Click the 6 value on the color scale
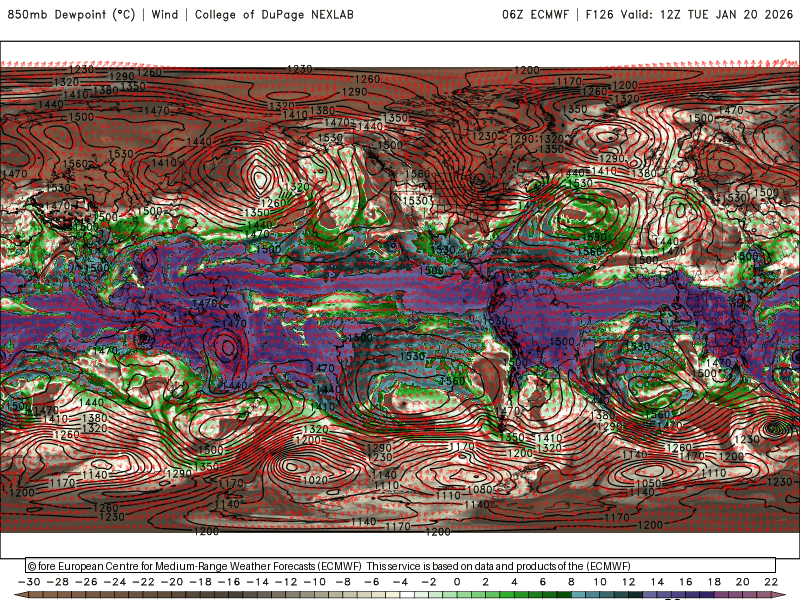Screen dimensions: 800x600 tap(542, 582)
